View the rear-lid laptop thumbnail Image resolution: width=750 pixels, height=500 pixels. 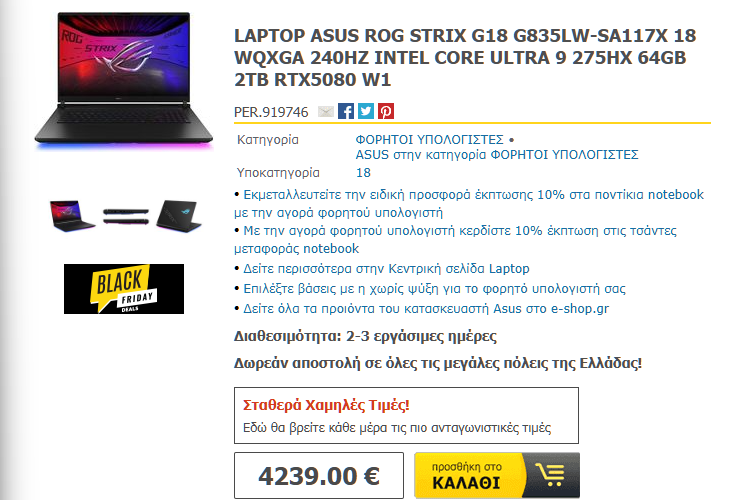pos(178,216)
